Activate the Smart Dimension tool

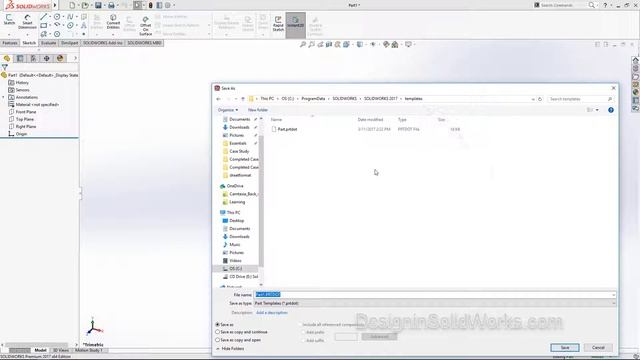point(27,21)
